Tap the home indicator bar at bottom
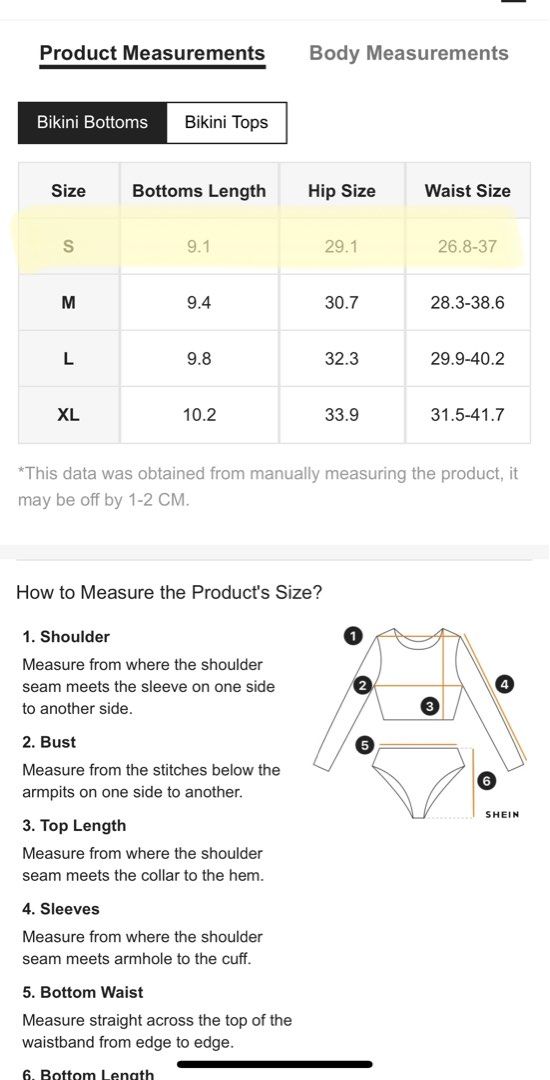 [275, 1064]
